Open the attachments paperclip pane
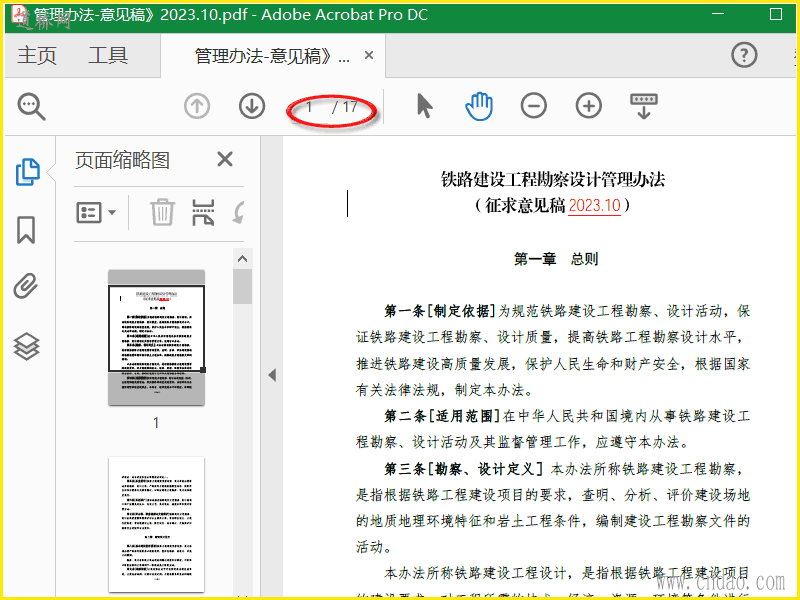Image resolution: width=800 pixels, height=600 pixels. click(x=26, y=286)
